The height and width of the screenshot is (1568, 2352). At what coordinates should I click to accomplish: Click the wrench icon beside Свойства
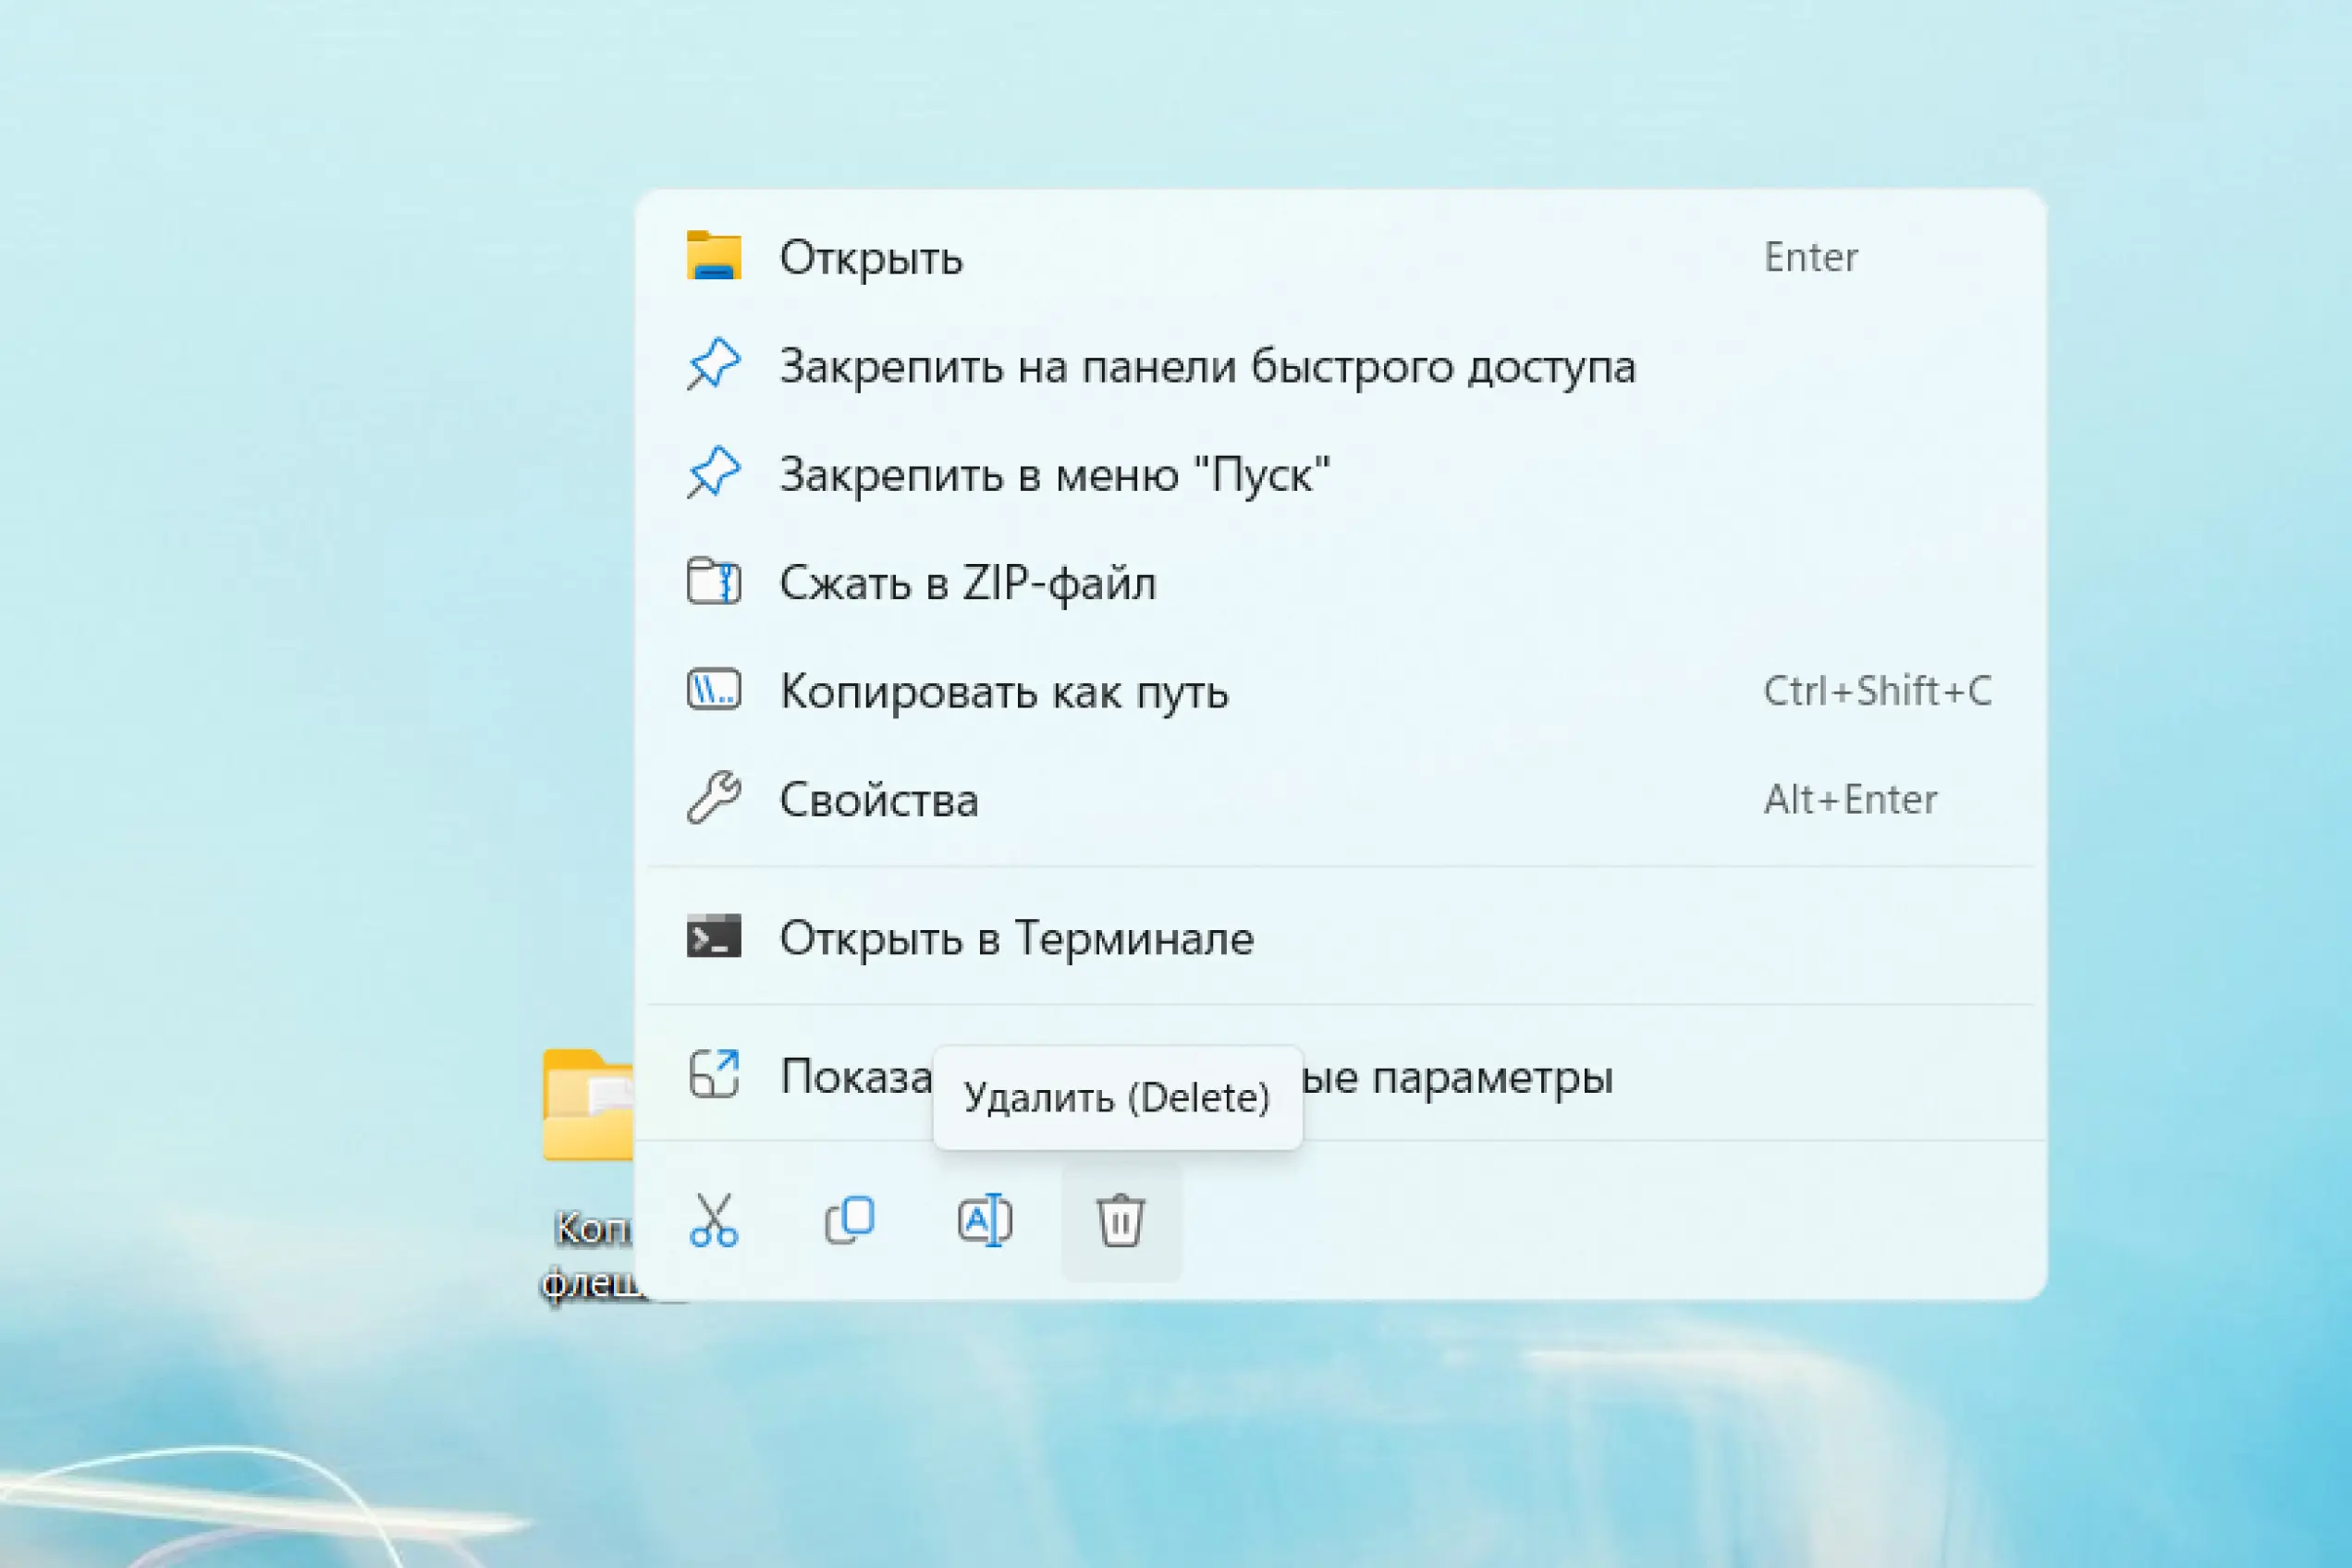coord(713,798)
